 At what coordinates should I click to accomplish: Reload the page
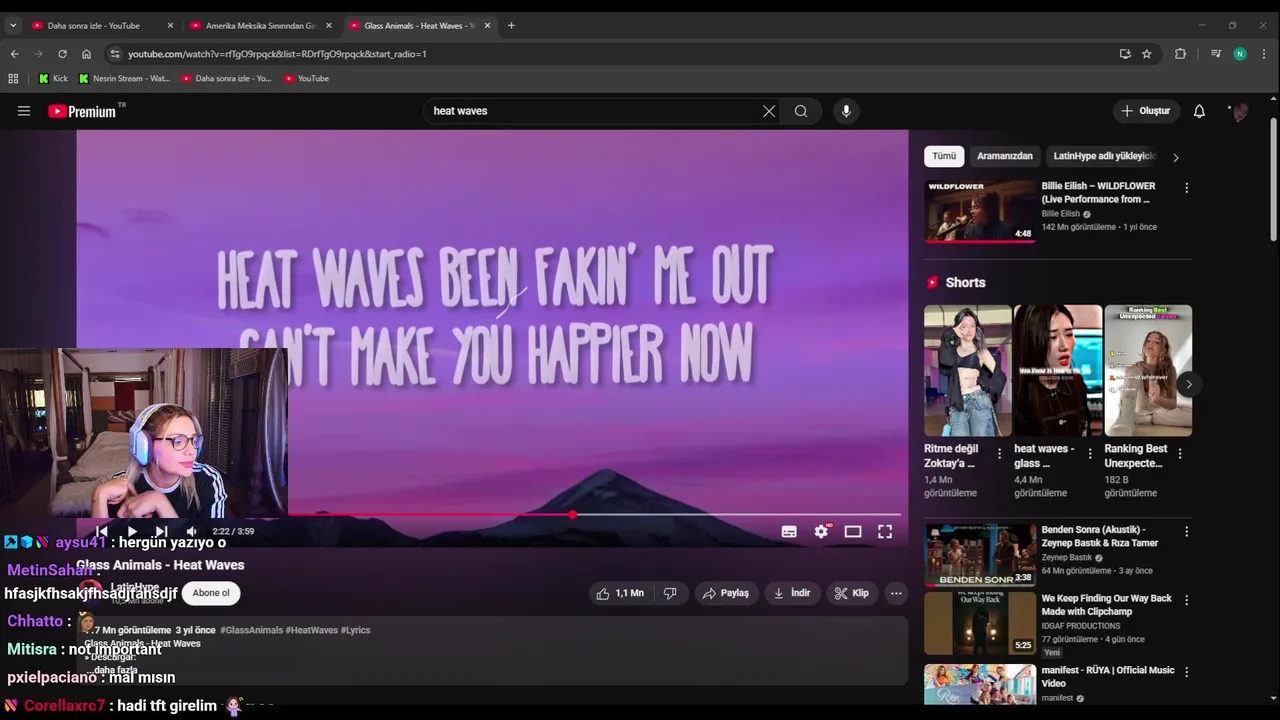click(62, 54)
